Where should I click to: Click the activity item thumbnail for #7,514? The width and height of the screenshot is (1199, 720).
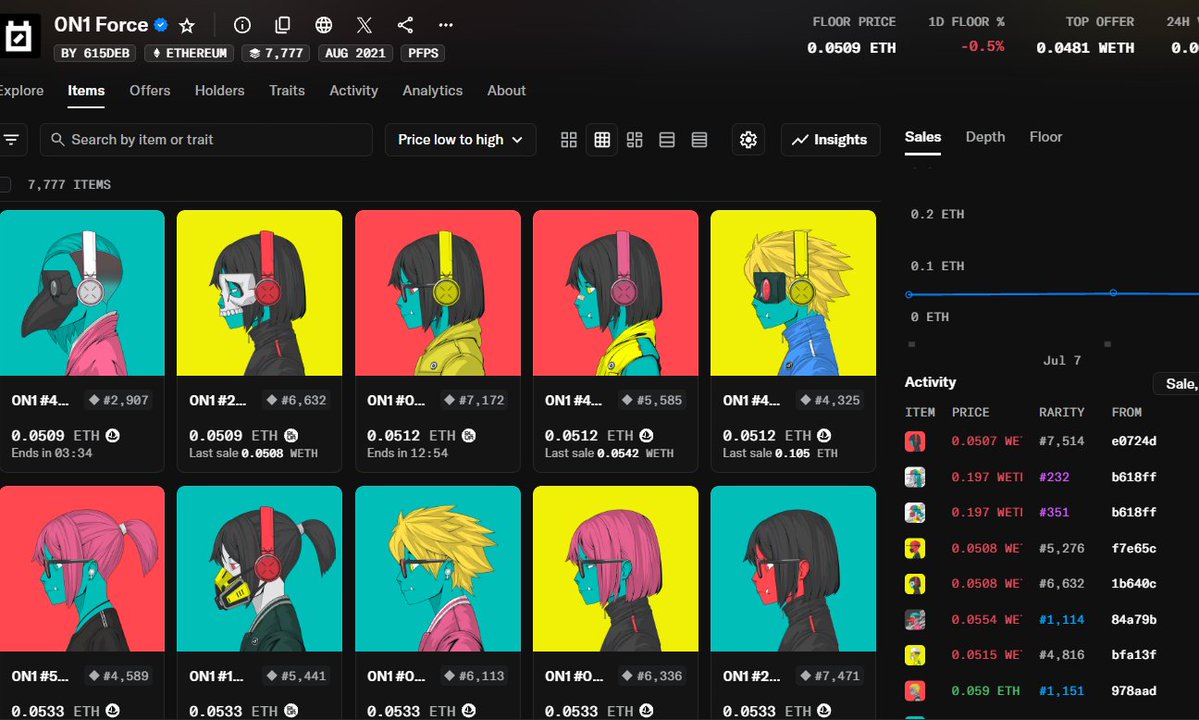pyautogui.click(x=915, y=441)
